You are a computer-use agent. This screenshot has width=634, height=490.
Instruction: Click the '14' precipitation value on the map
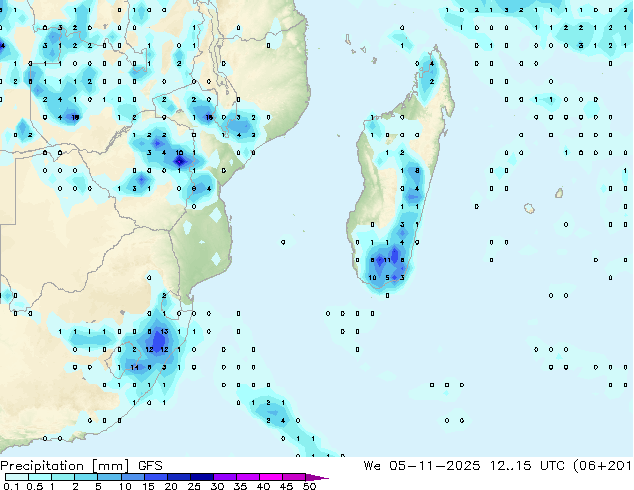(135, 367)
